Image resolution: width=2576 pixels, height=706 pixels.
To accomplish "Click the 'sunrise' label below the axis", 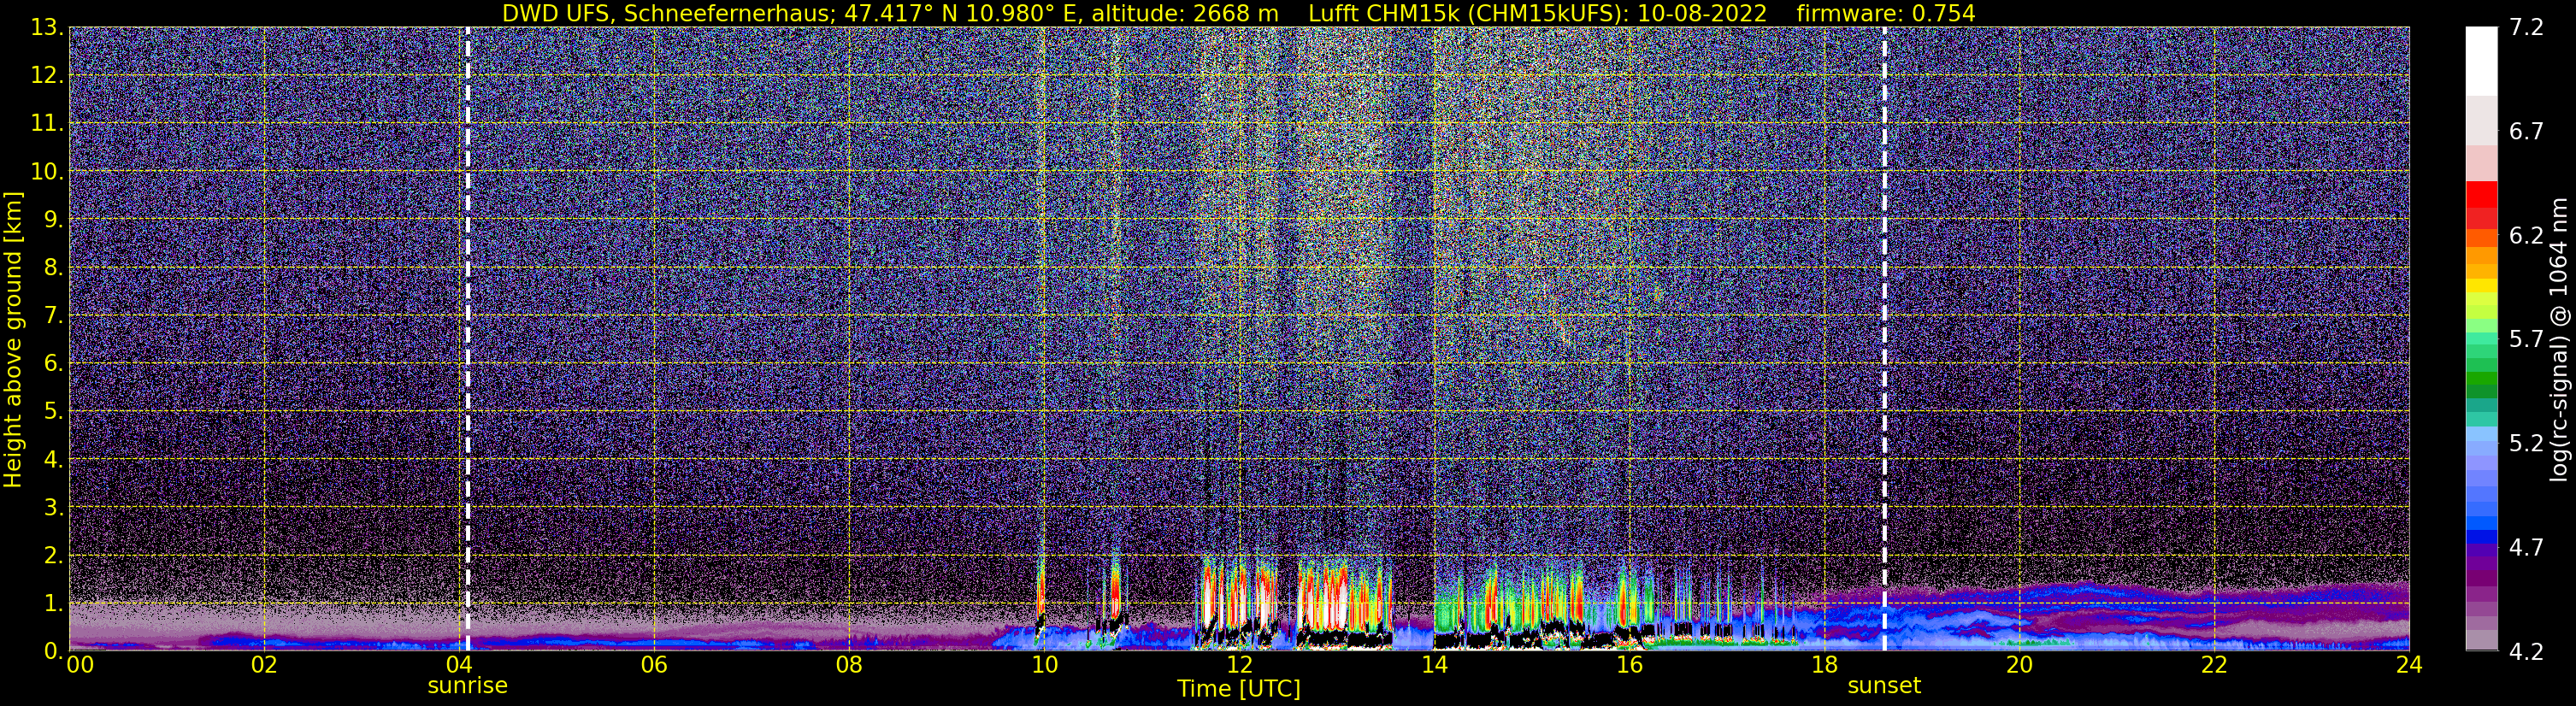I will (x=467, y=686).
